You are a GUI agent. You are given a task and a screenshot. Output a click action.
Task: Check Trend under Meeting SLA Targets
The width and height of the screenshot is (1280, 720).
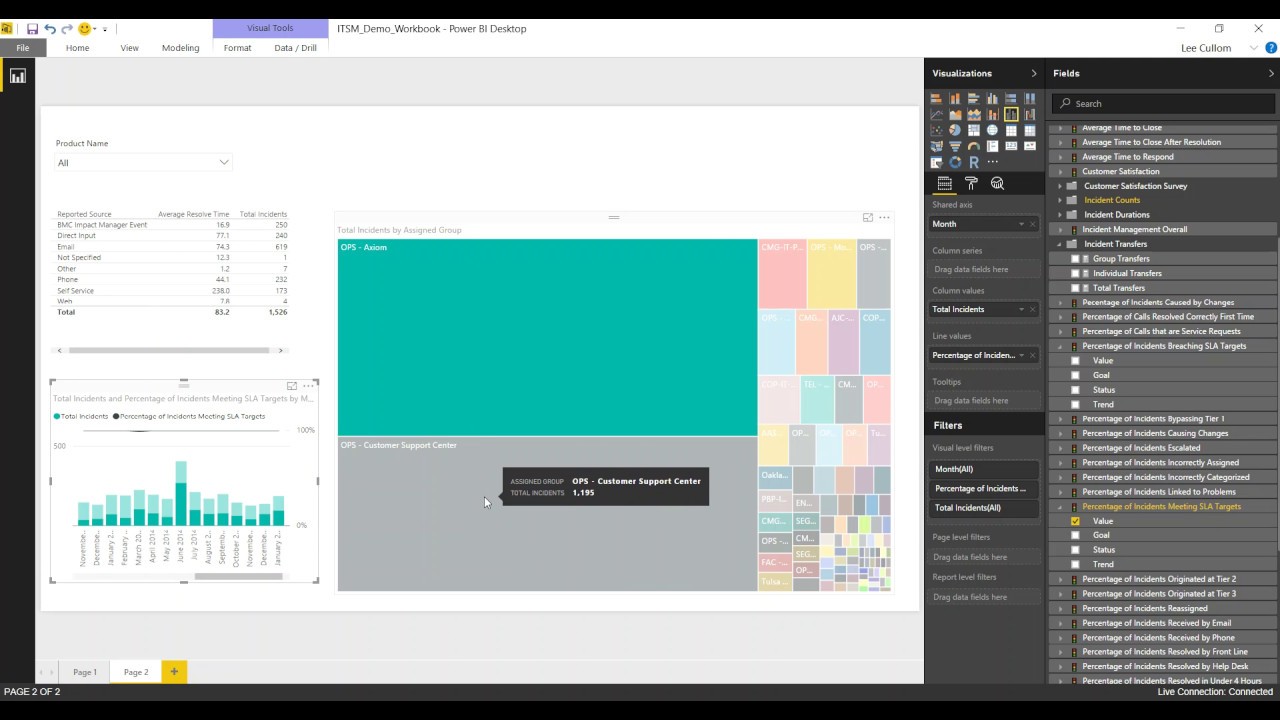pyautogui.click(x=1075, y=564)
